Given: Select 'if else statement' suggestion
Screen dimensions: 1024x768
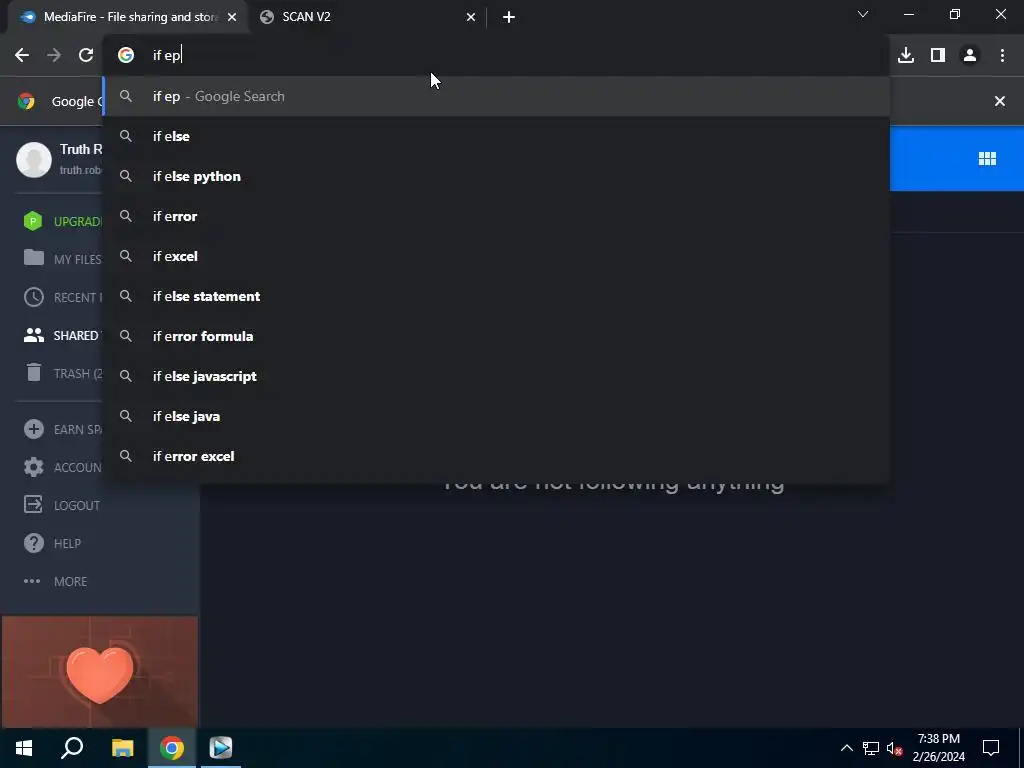Looking at the screenshot, I should pos(496,296).
